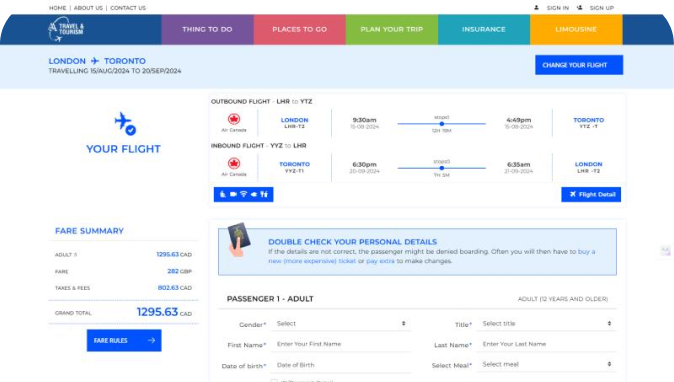Click the seat amenity icon

click(x=223, y=194)
